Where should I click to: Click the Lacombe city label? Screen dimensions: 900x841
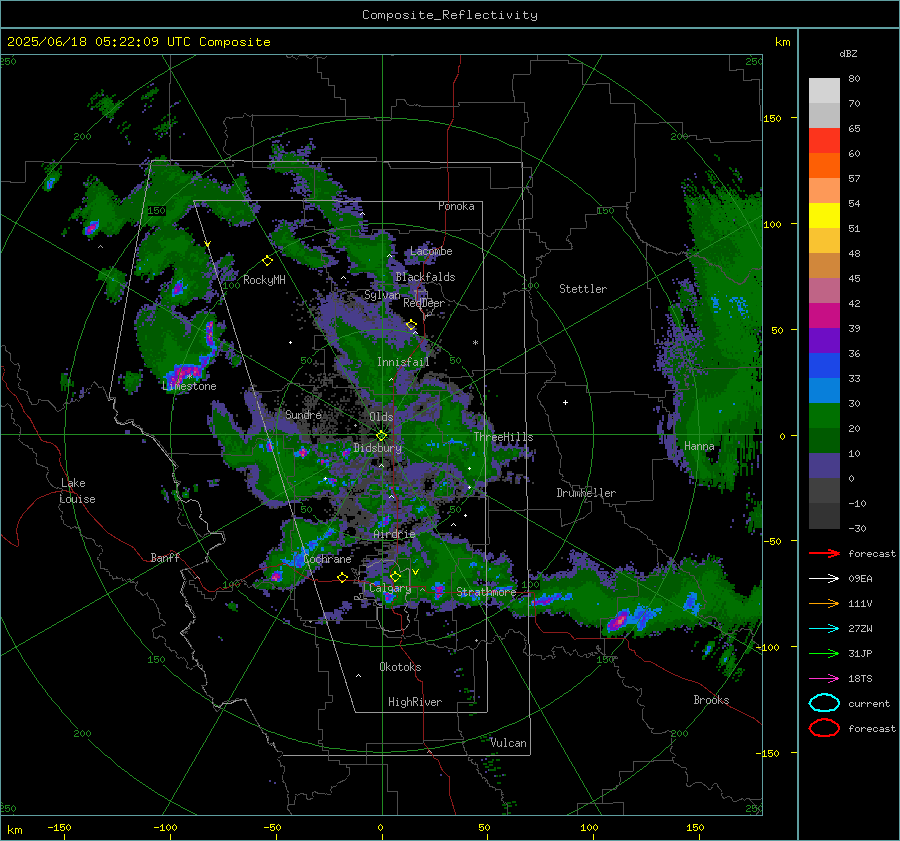point(431,251)
